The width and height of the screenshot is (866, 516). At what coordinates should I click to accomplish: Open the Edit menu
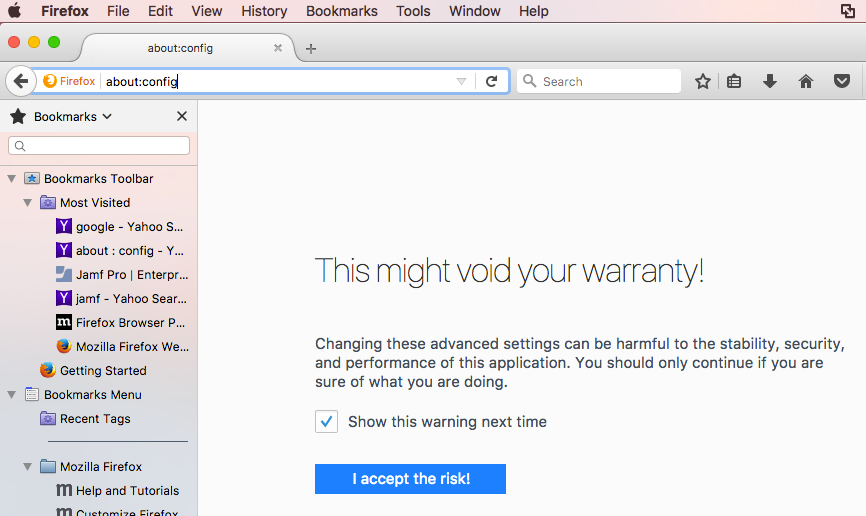click(x=160, y=11)
